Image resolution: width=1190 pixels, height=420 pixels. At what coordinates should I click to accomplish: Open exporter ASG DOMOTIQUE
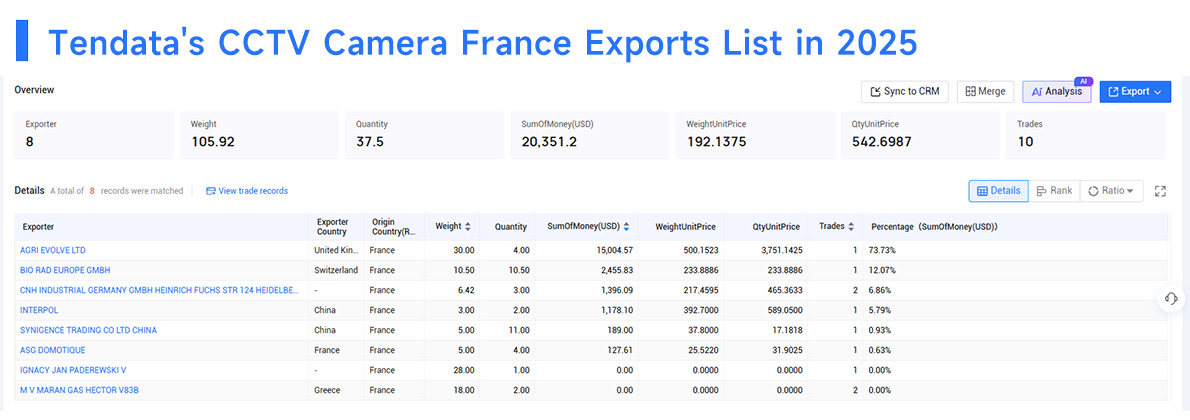point(54,350)
